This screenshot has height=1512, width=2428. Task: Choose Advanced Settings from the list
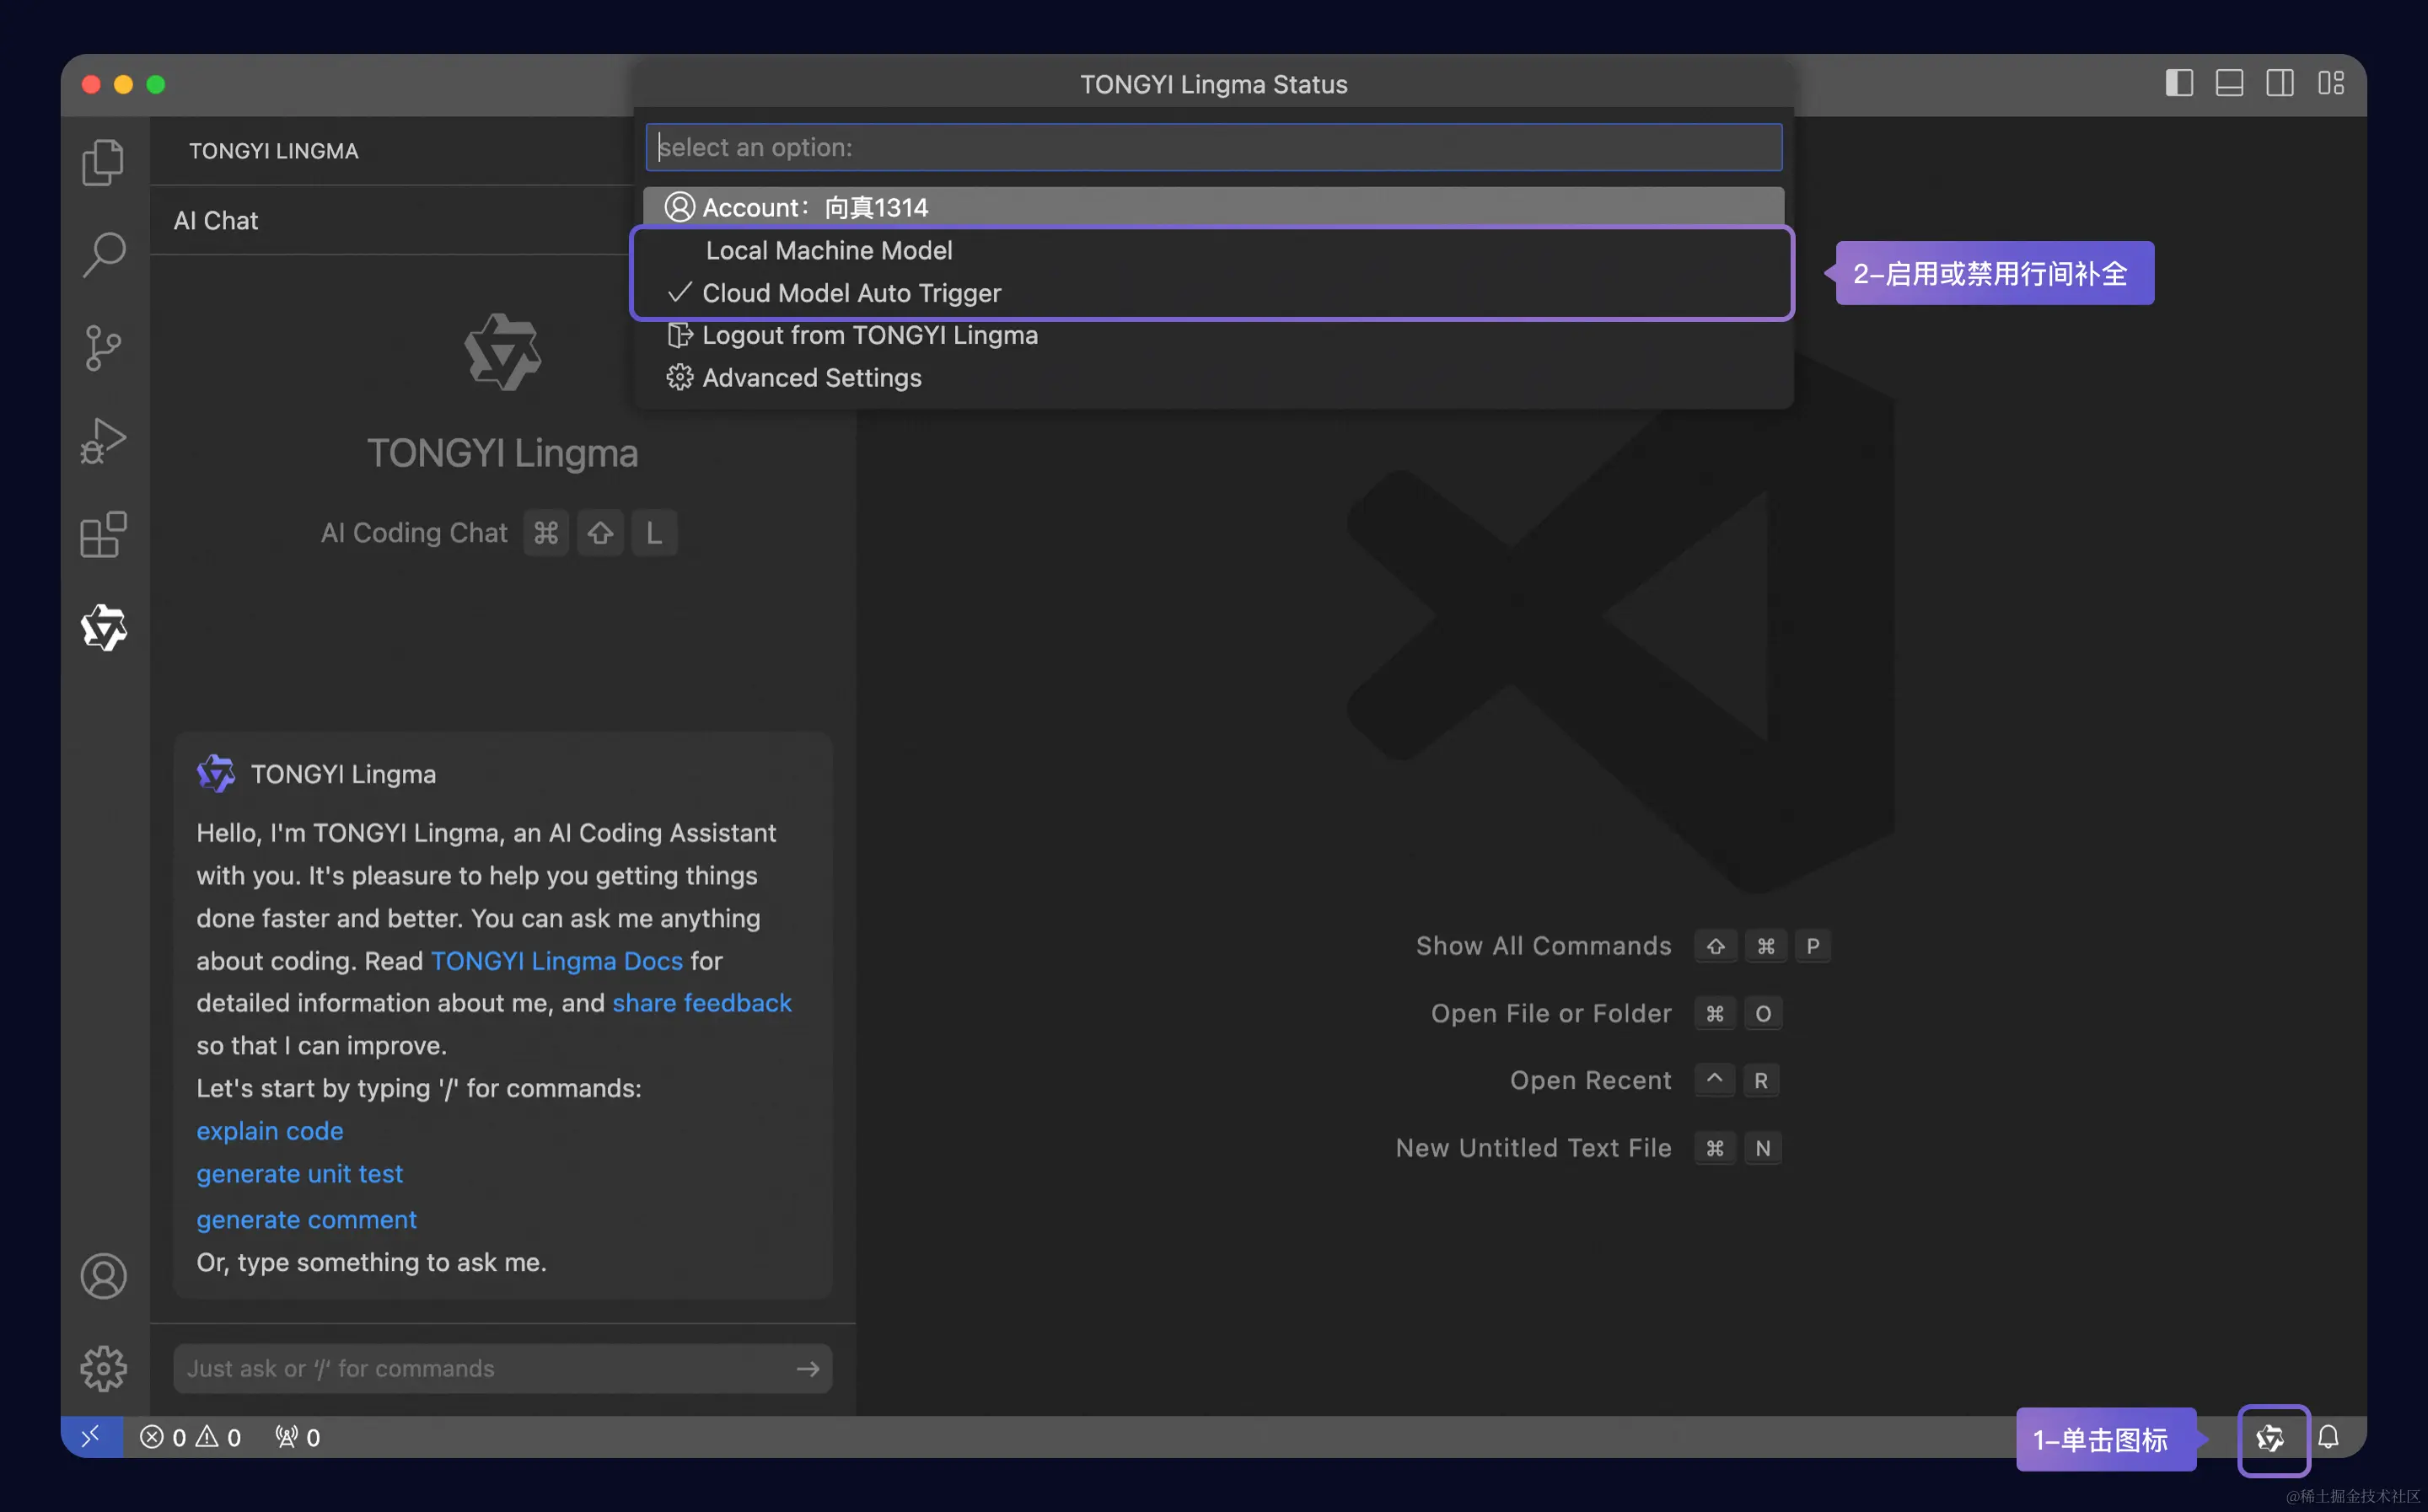[x=811, y=378]
